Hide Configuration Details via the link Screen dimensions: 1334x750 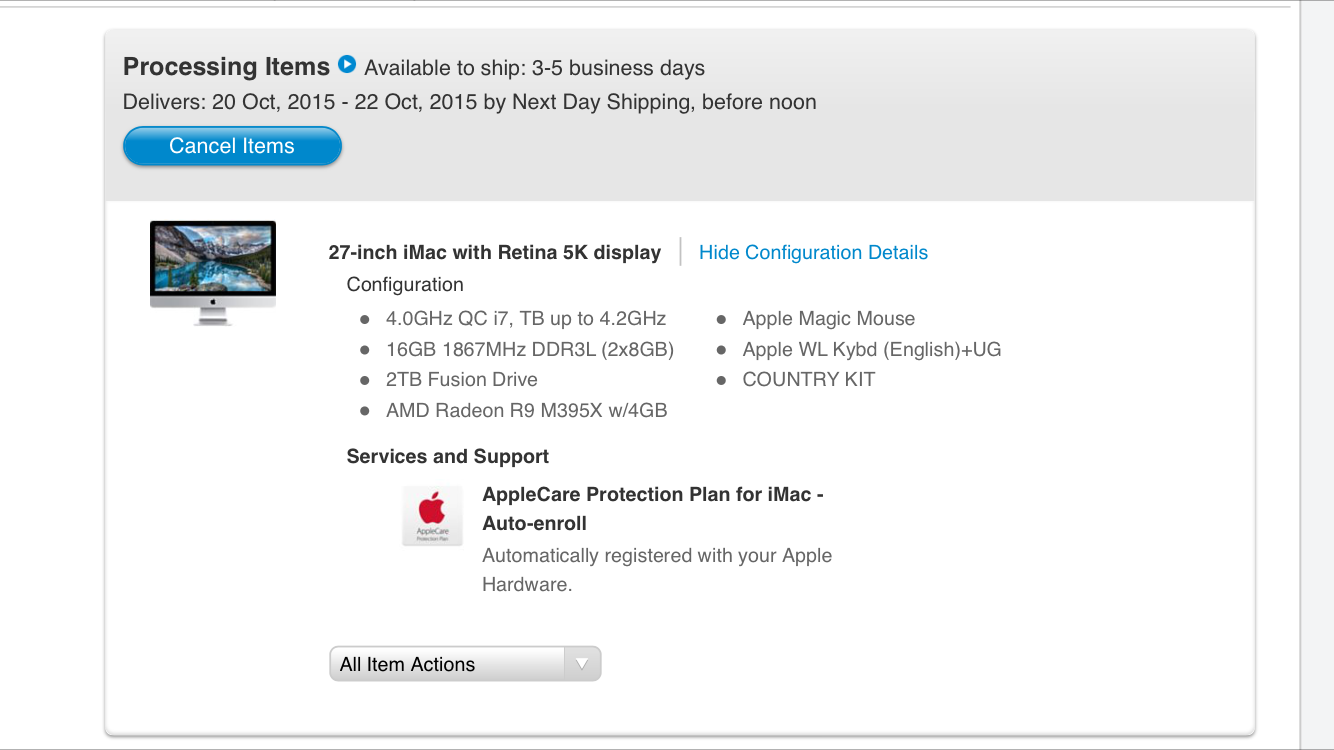click(x=813, y=253)
